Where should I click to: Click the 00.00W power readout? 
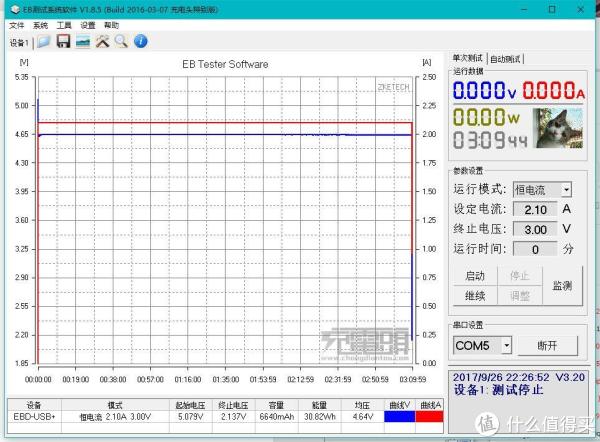[x=486, y=117]
